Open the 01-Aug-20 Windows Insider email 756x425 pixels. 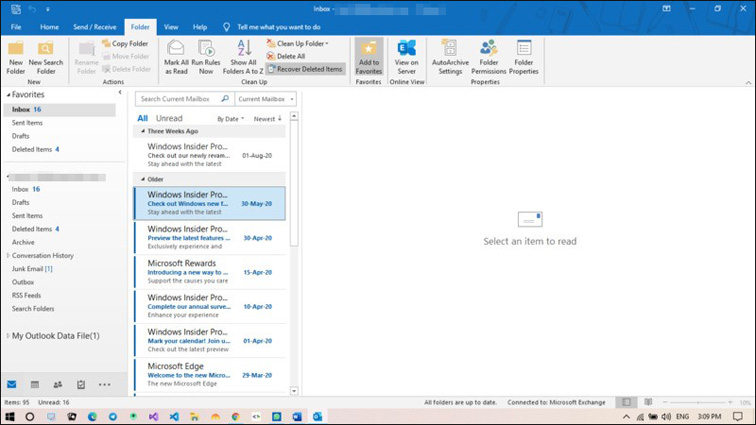click(210, 155)
